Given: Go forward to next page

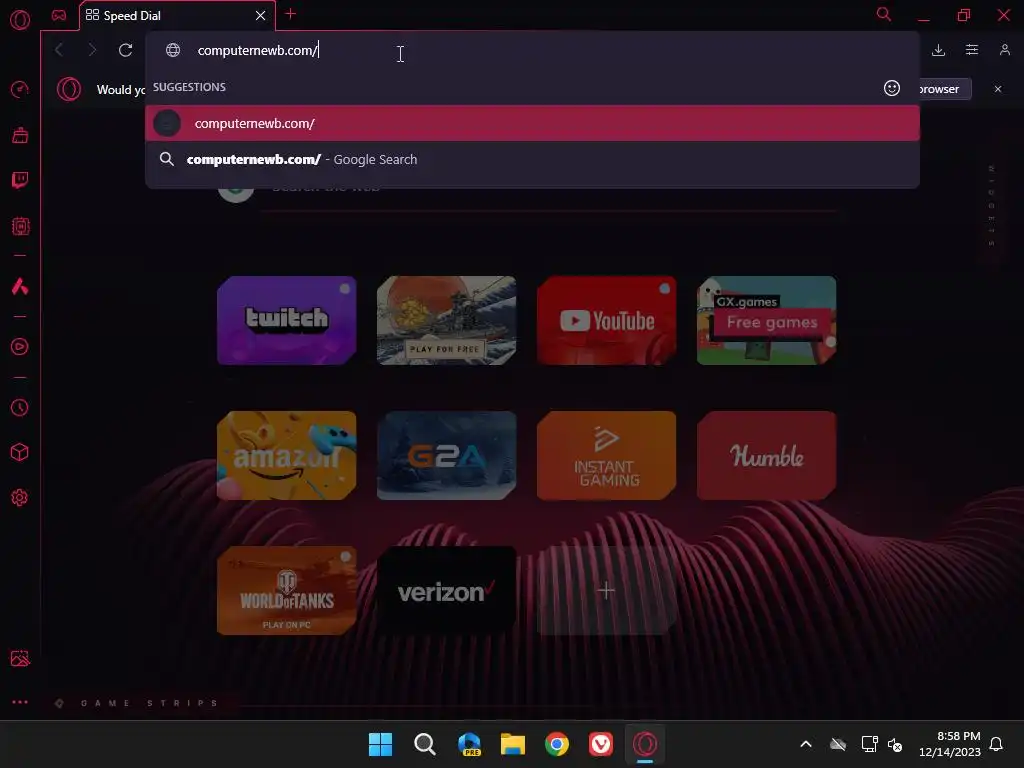Looking at the screenshot, I should coord(92,50).
